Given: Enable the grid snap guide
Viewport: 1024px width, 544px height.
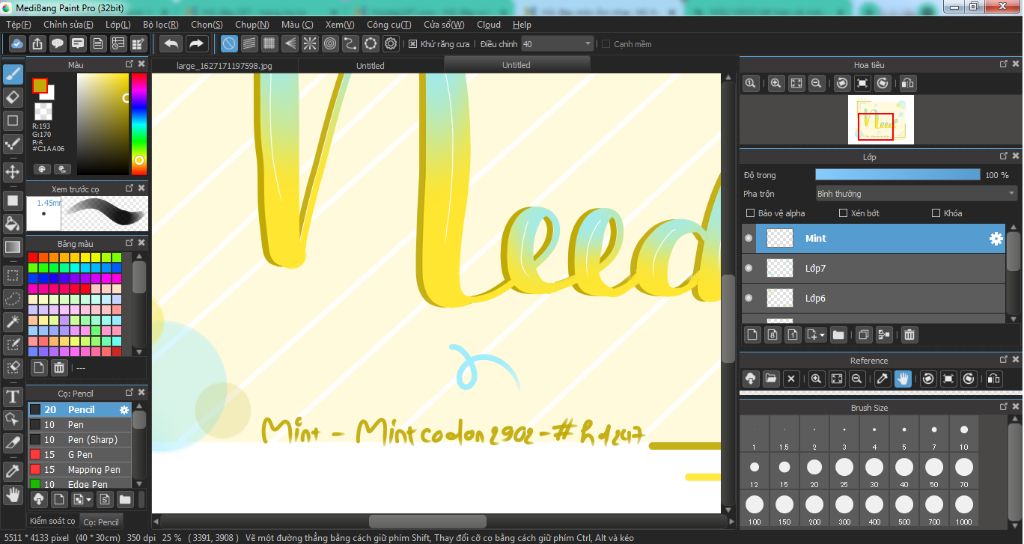Looking at the screenshot, I should pos(269,44).
